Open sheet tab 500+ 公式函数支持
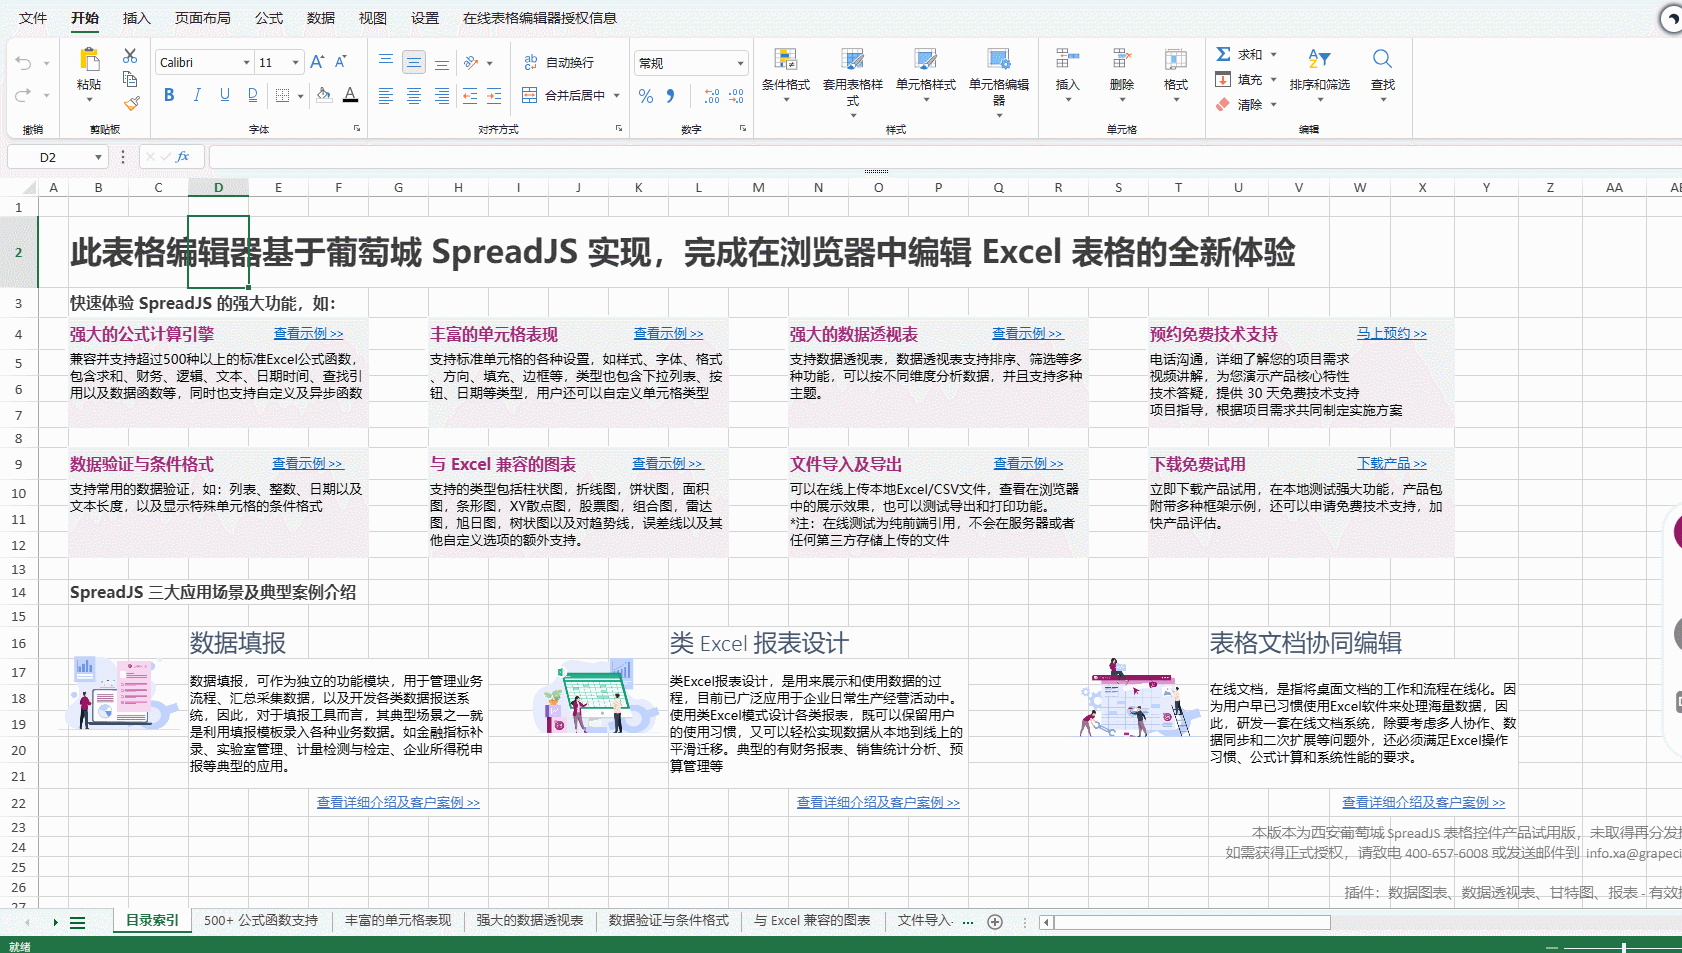Image resolution: width=1682 pixels, height=953 pixels. 261,921
